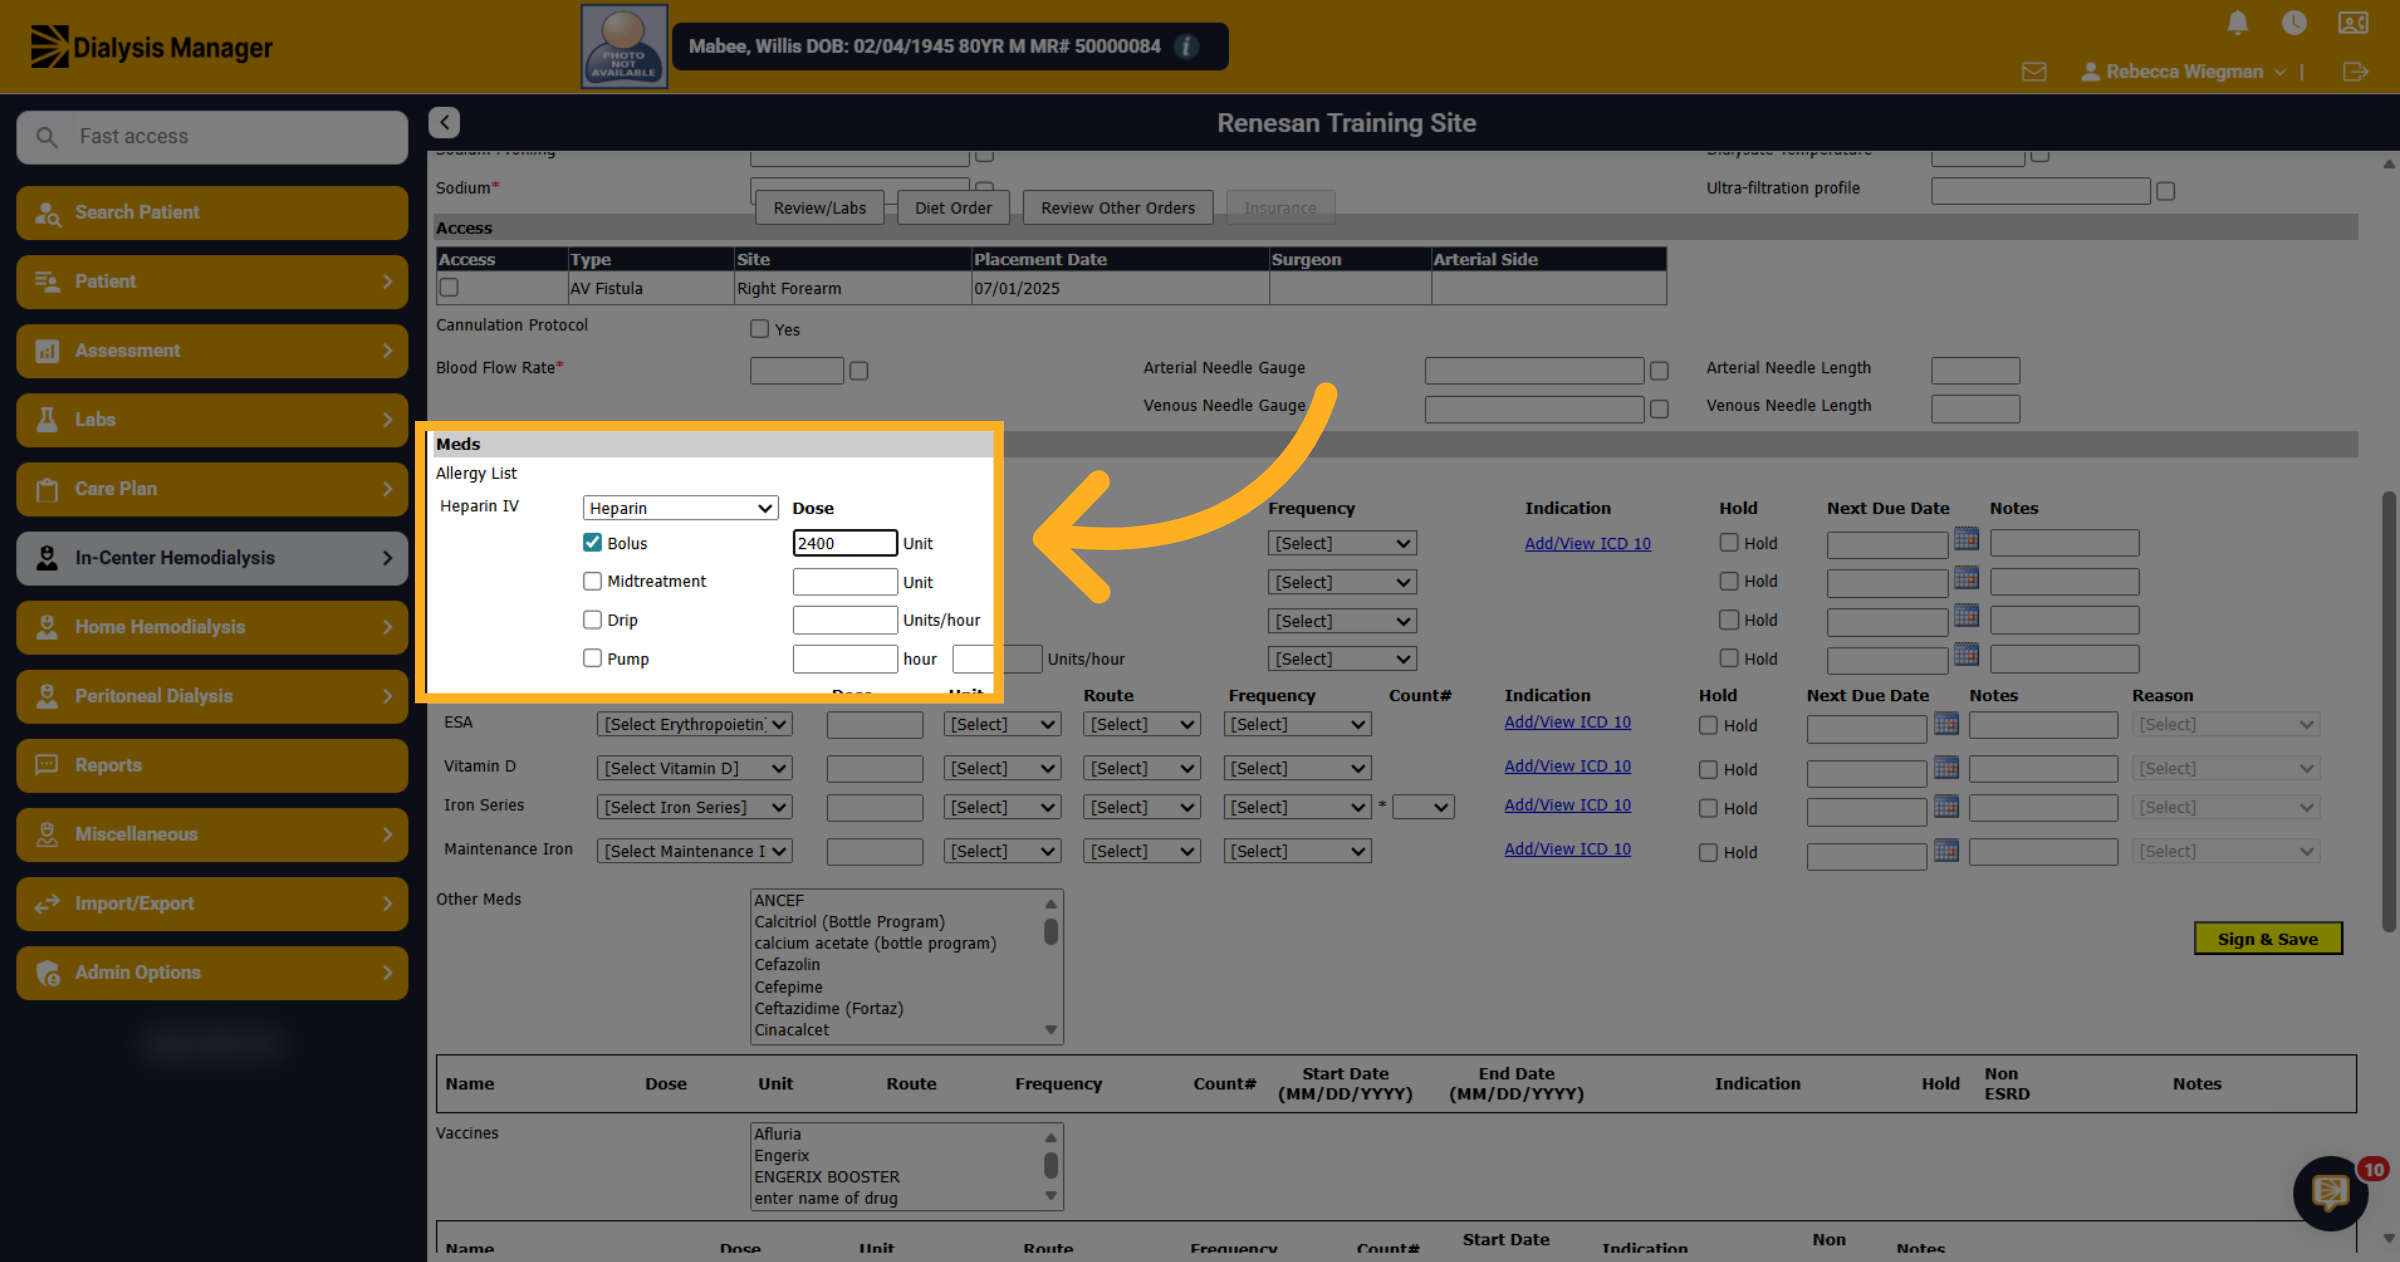Open the chat support bubble icon
2400x1262 pixels.
[x=2331, y=1192]
